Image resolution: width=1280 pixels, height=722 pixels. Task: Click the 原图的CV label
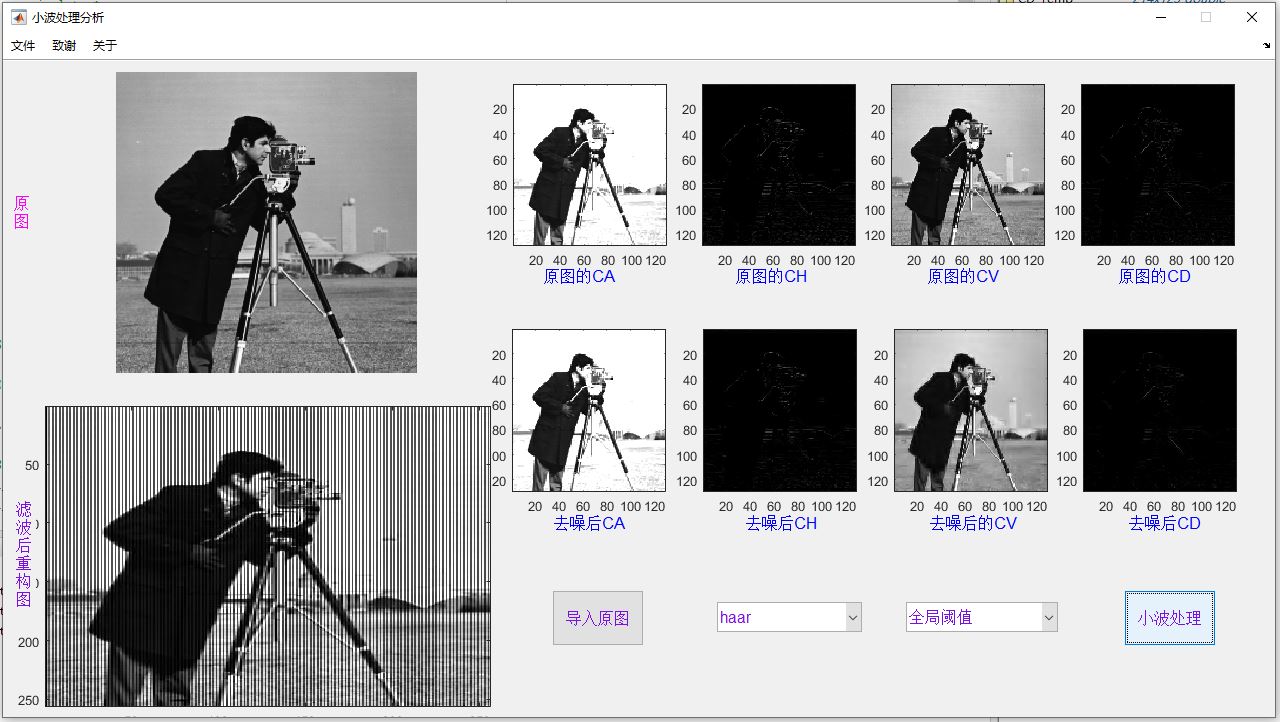pyautogui.click(x=963, y=277)
